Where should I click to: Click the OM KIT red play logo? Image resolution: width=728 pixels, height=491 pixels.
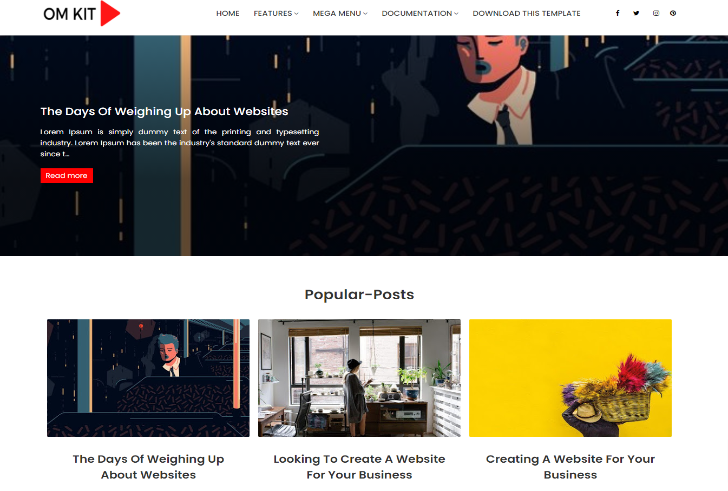pos(110,13)
